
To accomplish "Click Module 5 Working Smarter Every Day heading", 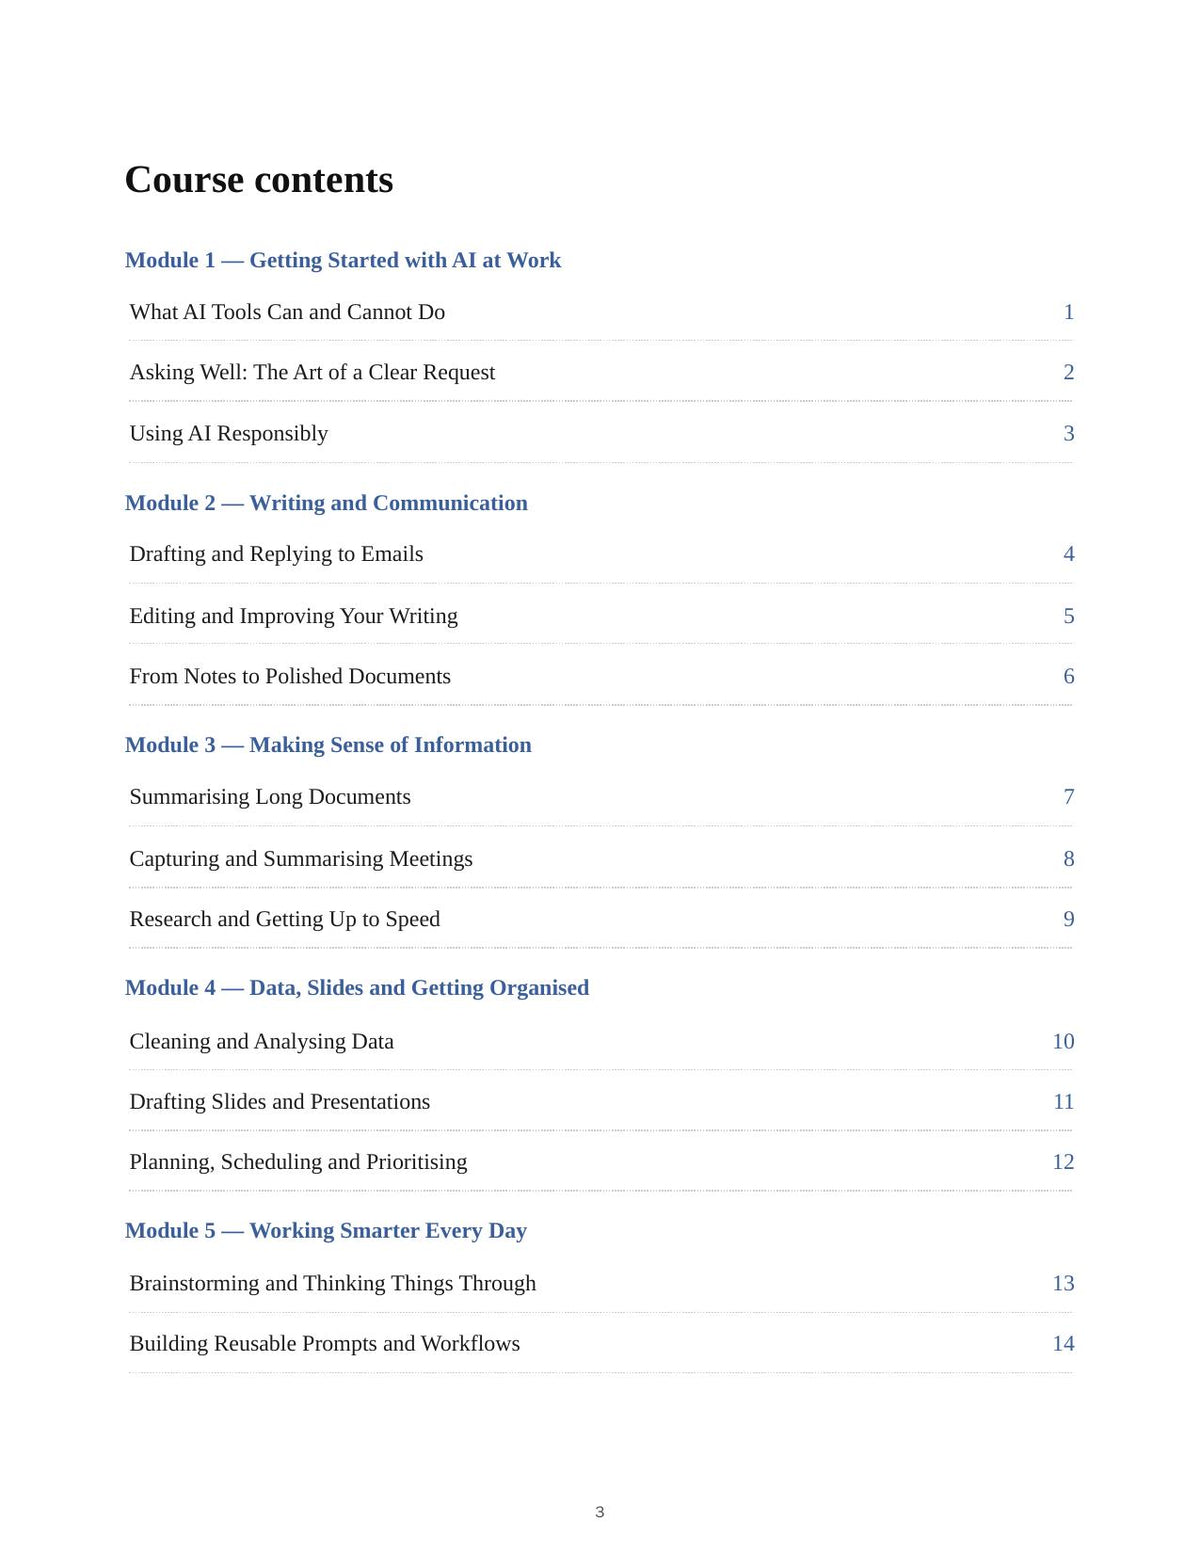I will point(326,1231).
